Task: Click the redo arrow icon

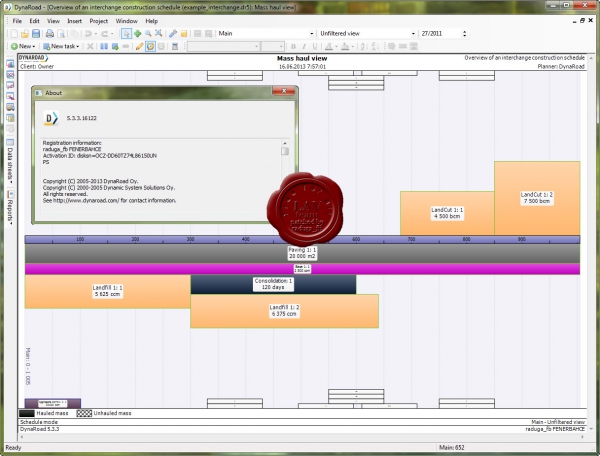Action: [x=104, y=34]
